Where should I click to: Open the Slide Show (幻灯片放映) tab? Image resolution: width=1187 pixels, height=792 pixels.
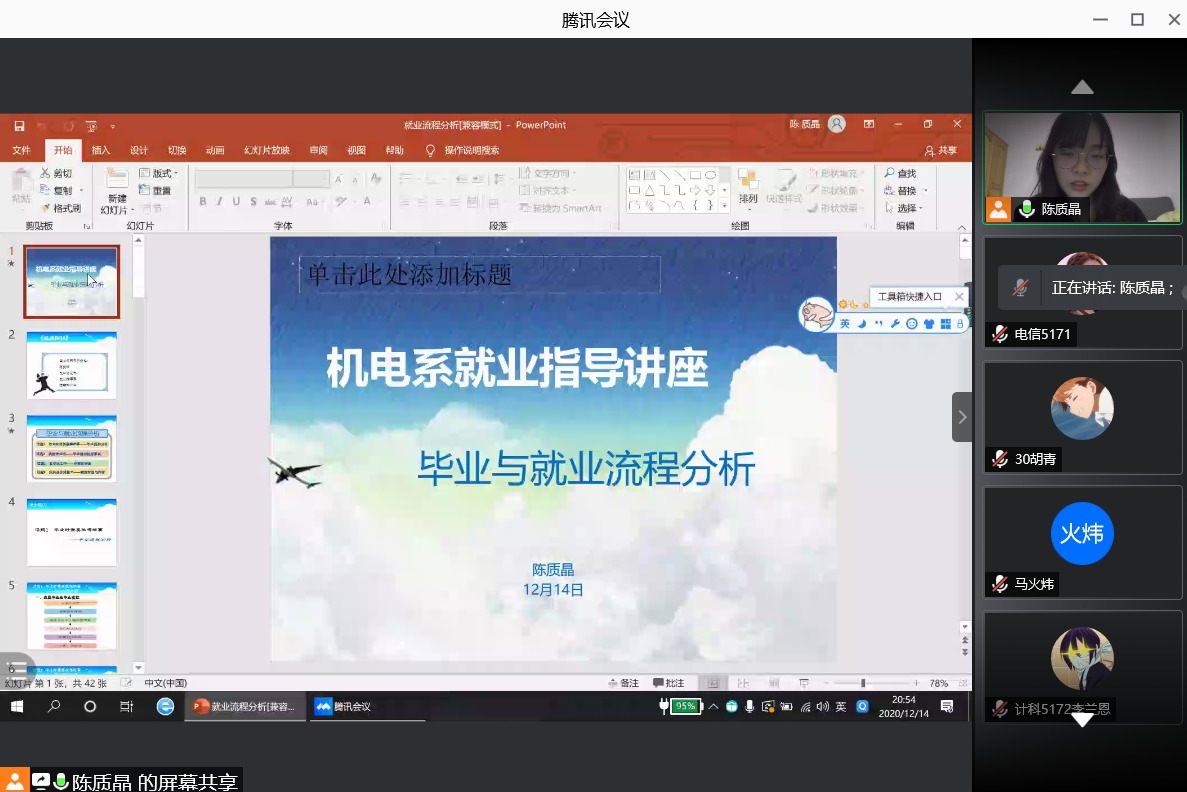click(x=267, y=151)
